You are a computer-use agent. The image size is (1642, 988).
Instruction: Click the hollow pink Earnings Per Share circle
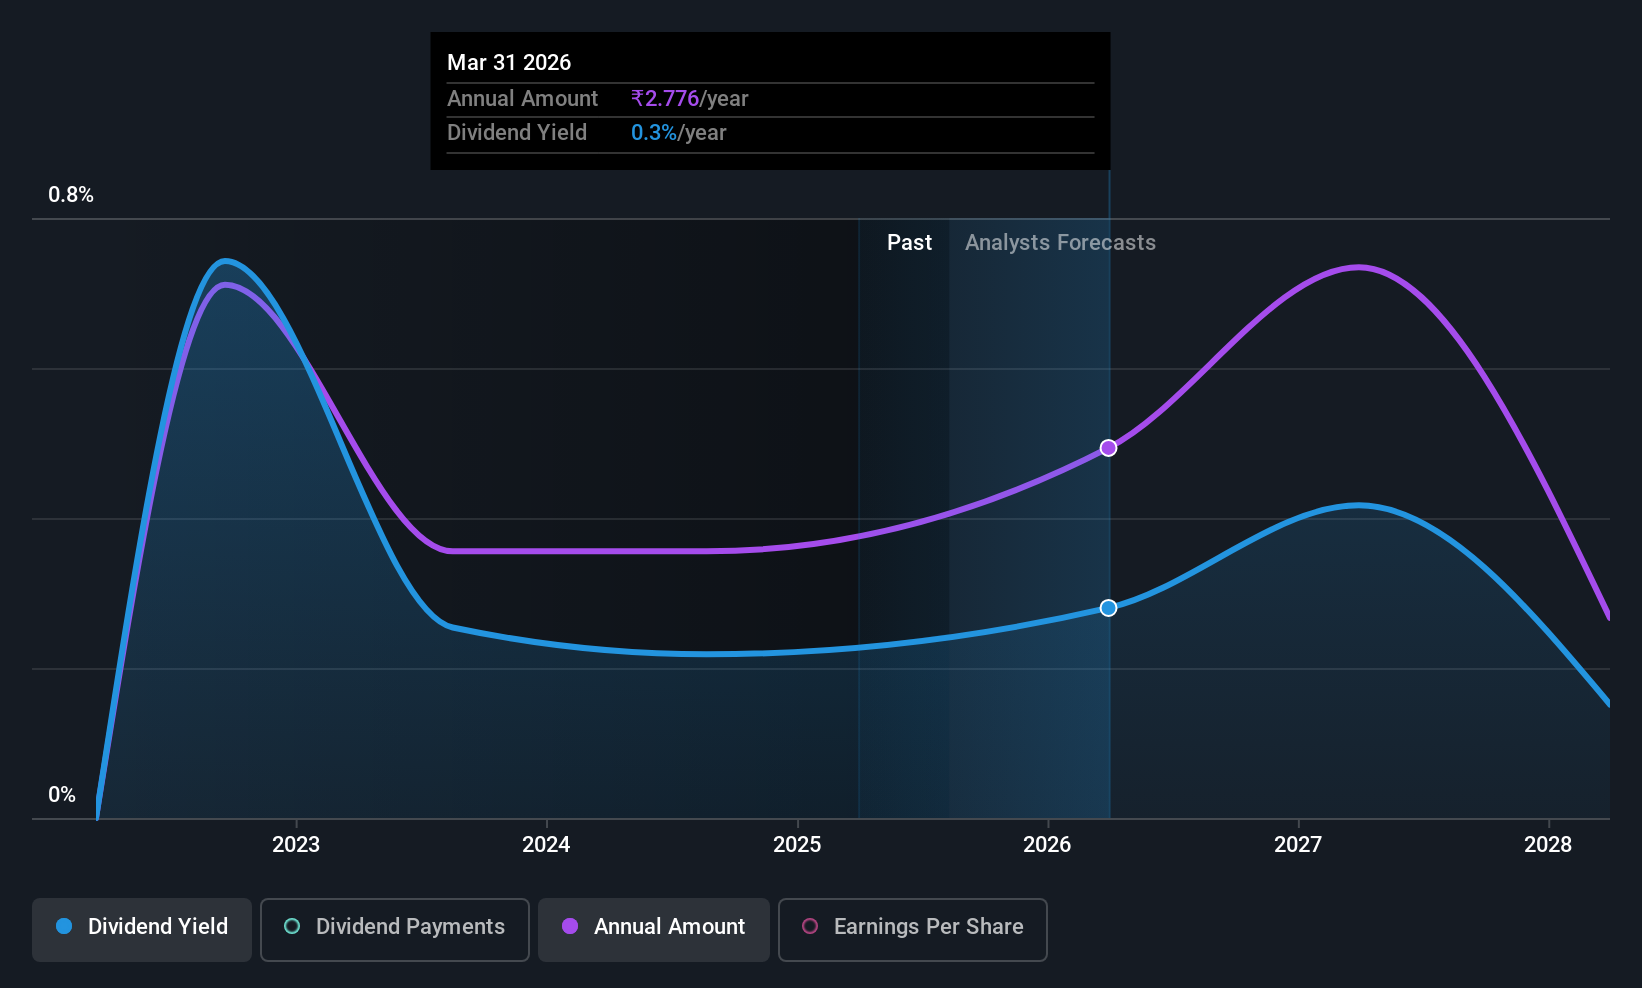[810, 926]
